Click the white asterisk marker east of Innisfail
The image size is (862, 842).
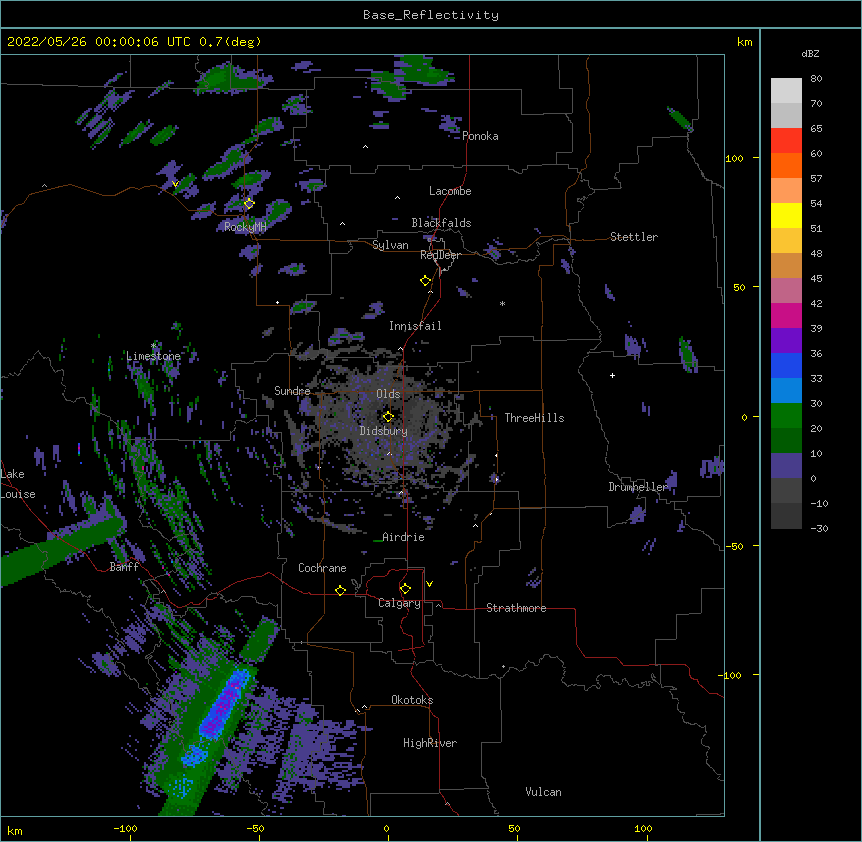click(x=502, y=303)
